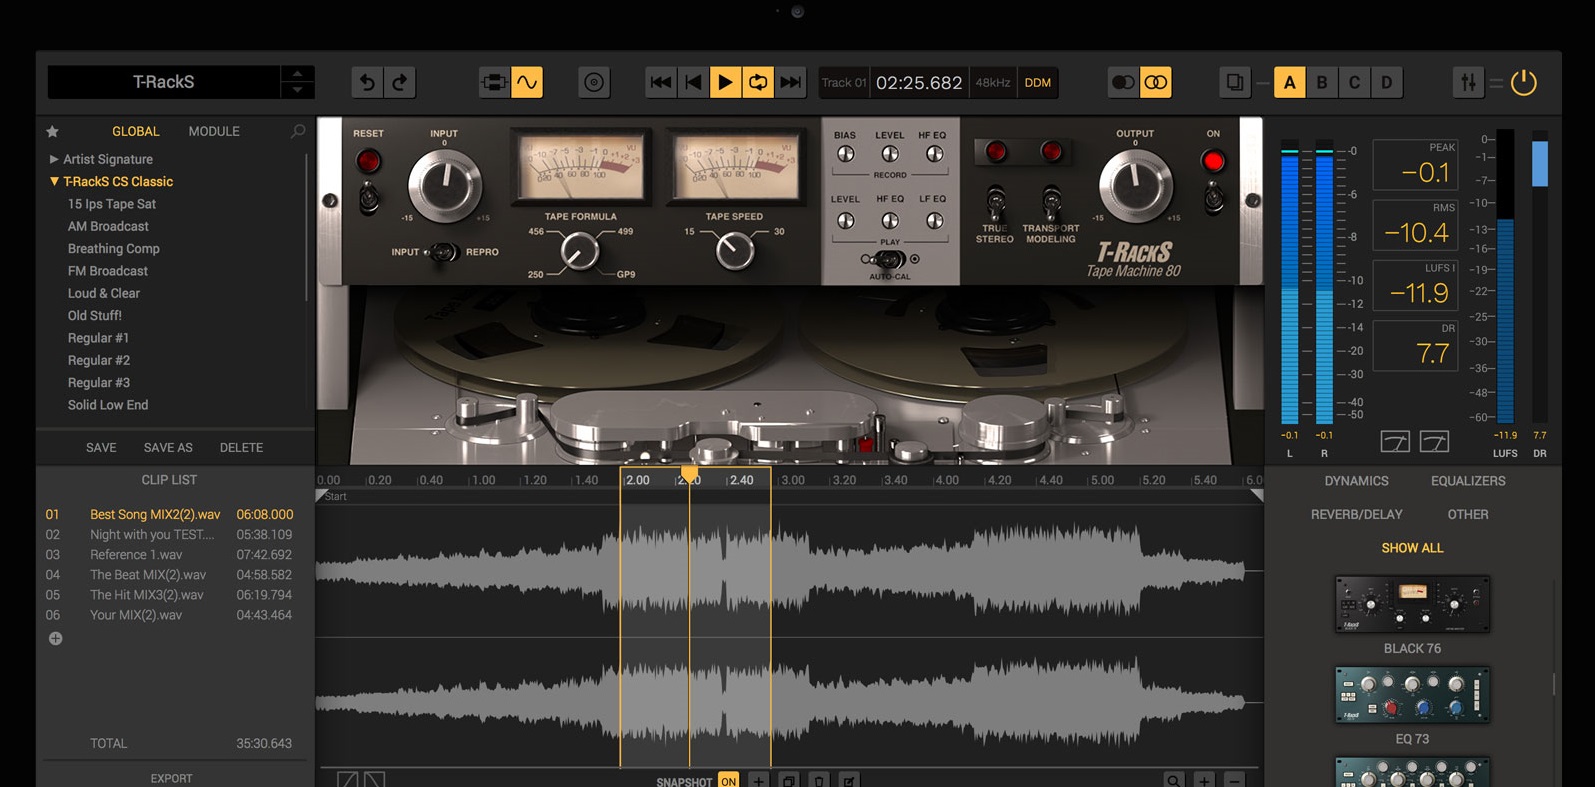Select comparison preset C
The image size is (1595, 787).
coord(1354,82)
